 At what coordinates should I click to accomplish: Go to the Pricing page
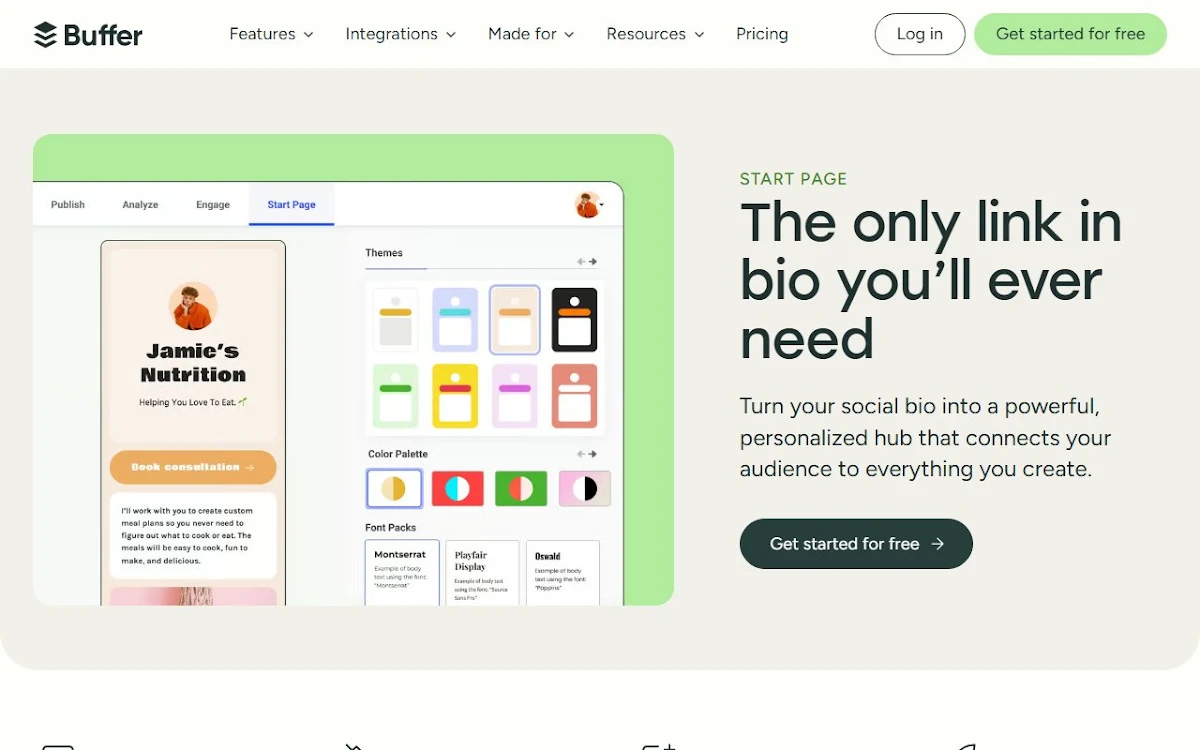(x=762, y=34)
